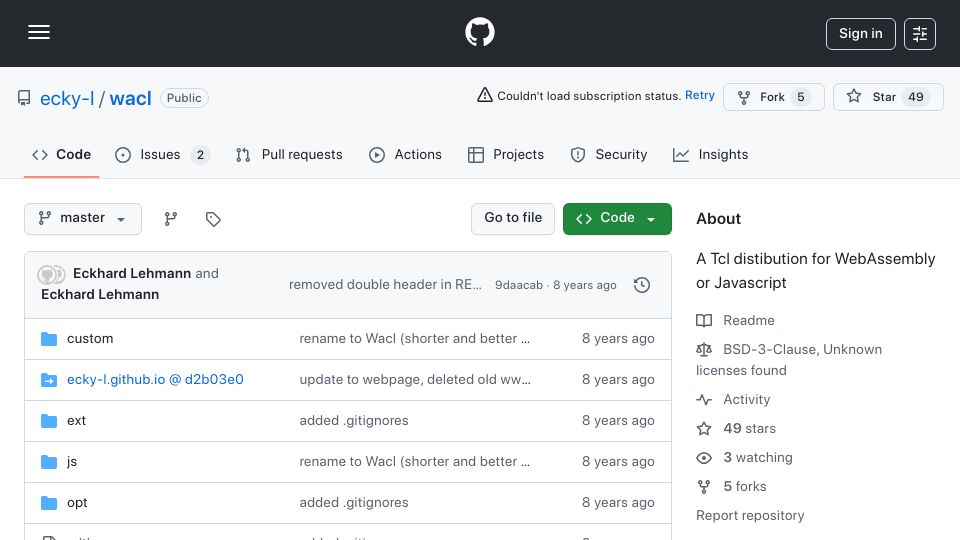
Task: Click the js folder icon
Action: click(x=49, y=462)
